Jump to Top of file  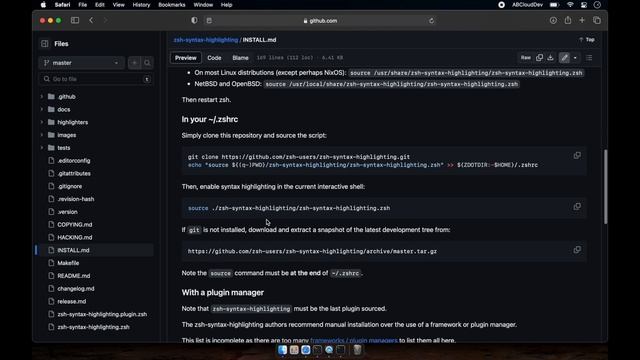[x=587, y=40]
